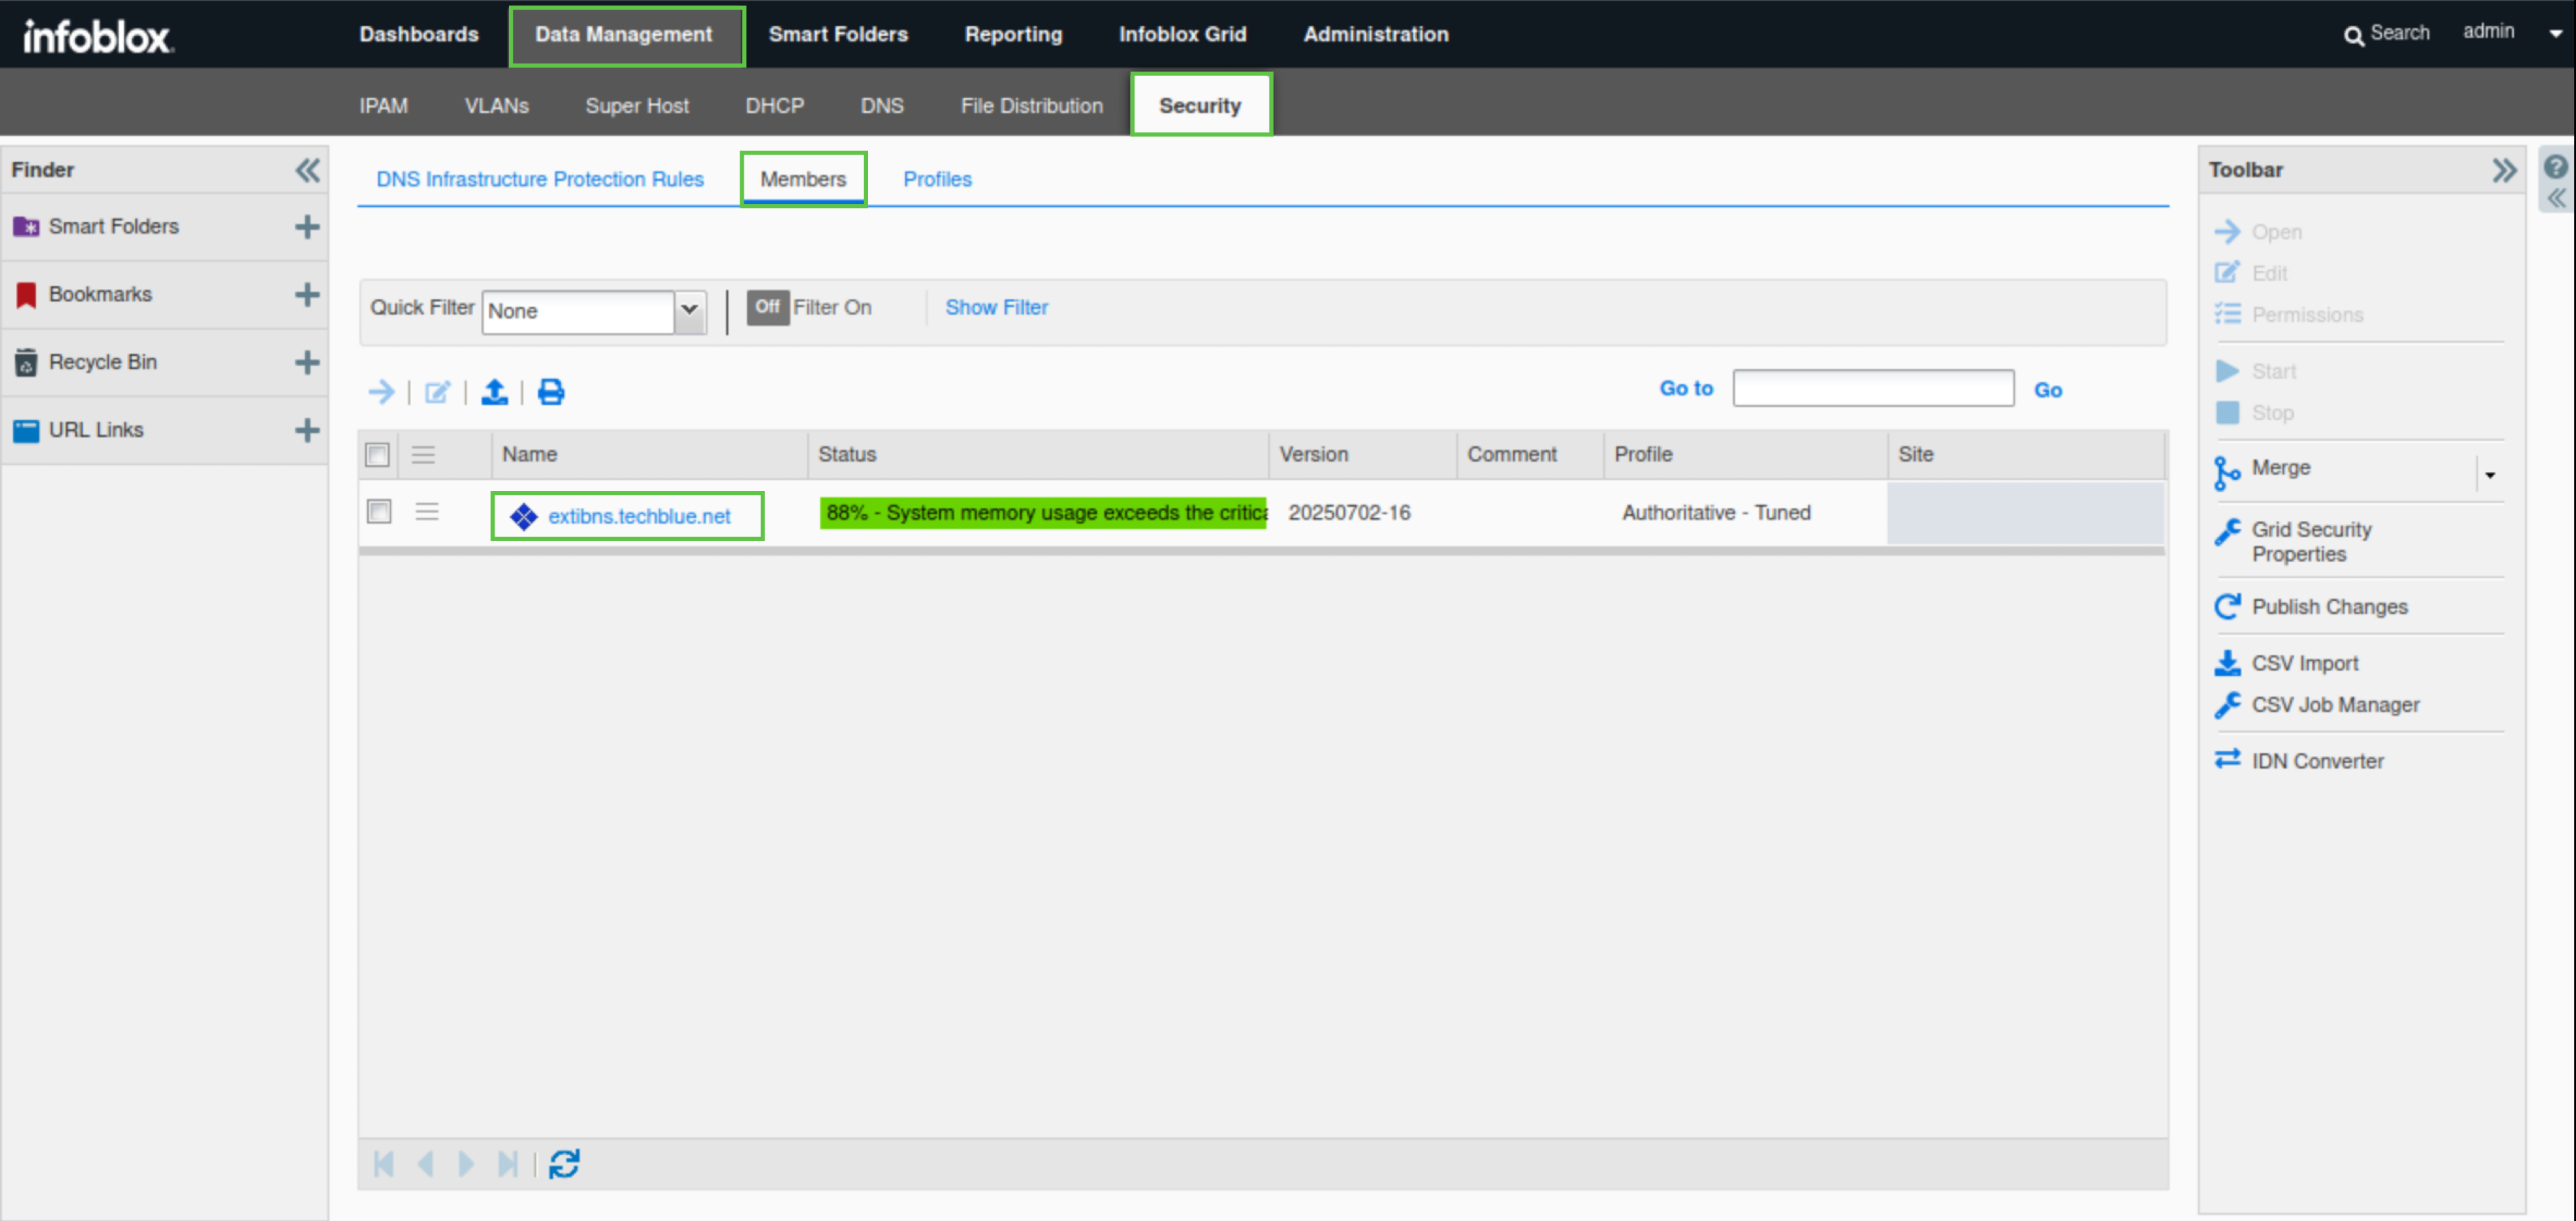Go to the last page of results
This screenshot has width=2576, height=1221.
[507, 1163]
